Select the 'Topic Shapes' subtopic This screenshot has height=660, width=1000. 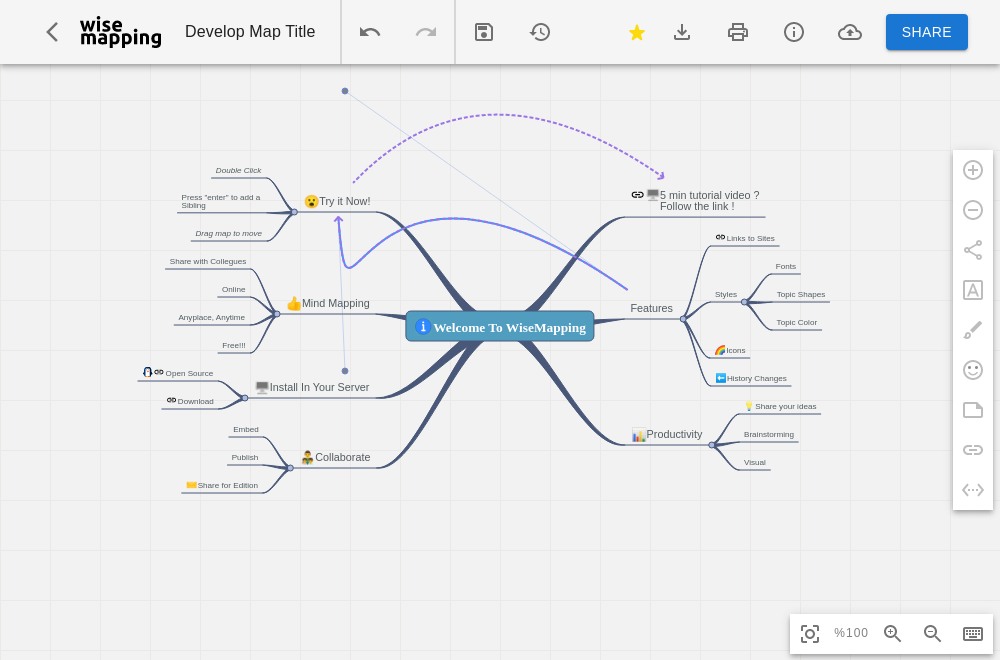pyautogui.click(x=801, y=295)
